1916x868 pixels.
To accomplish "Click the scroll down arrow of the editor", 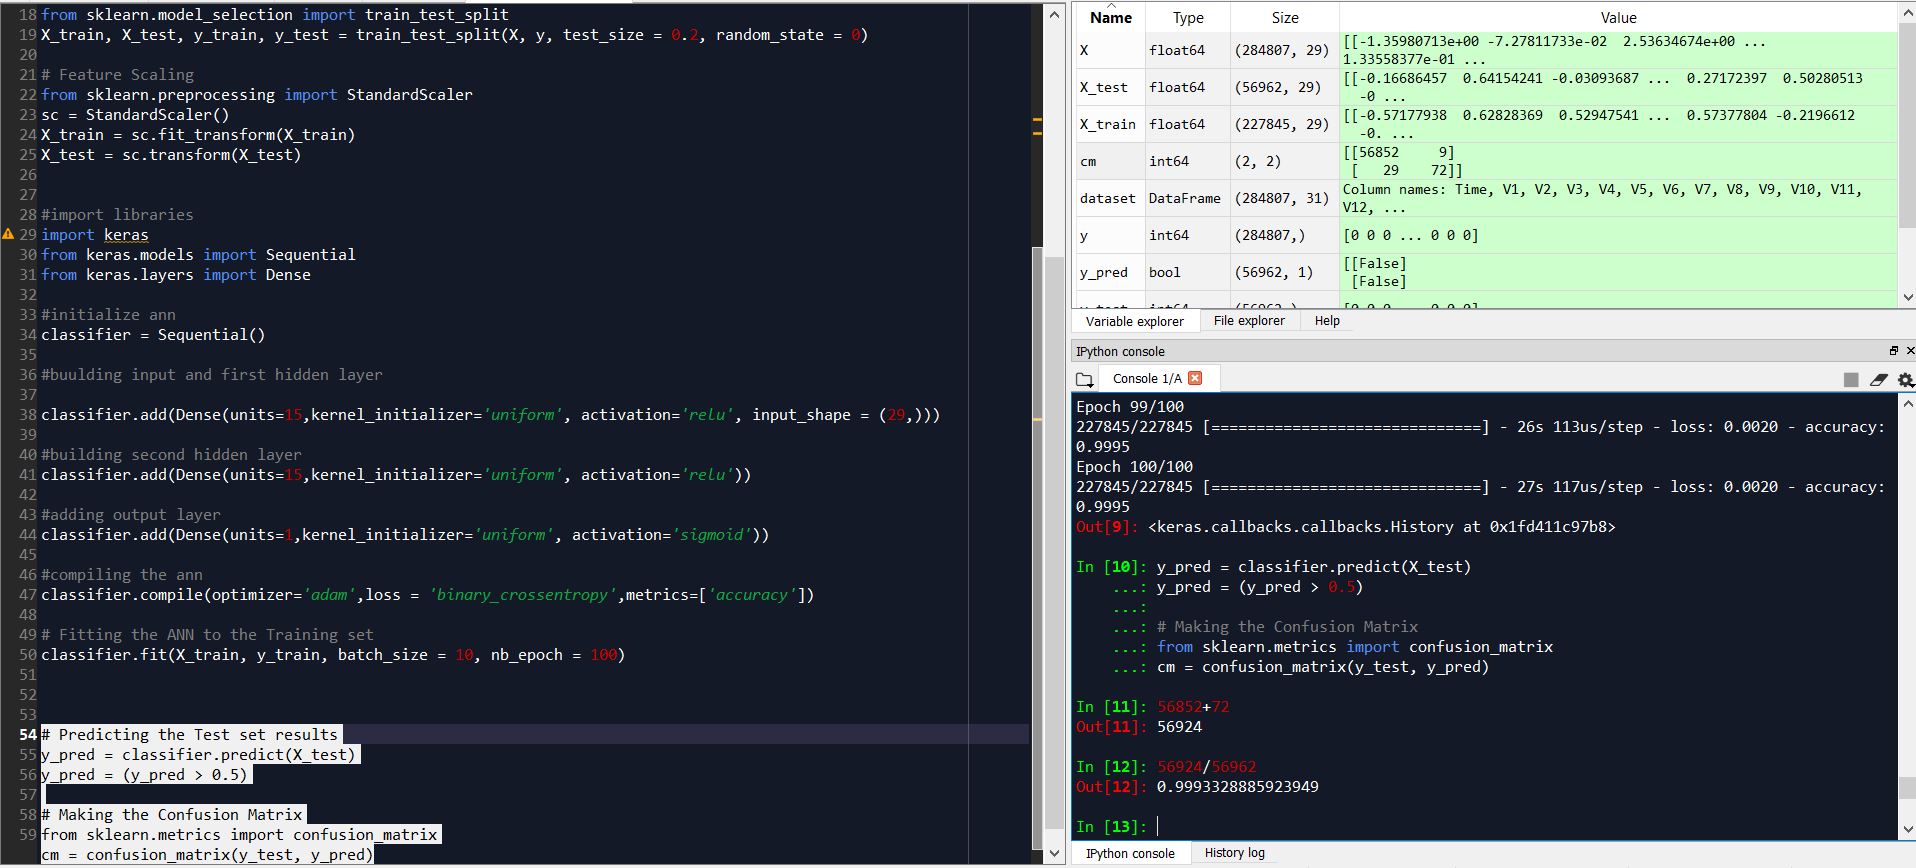I will click(1054, 854).
